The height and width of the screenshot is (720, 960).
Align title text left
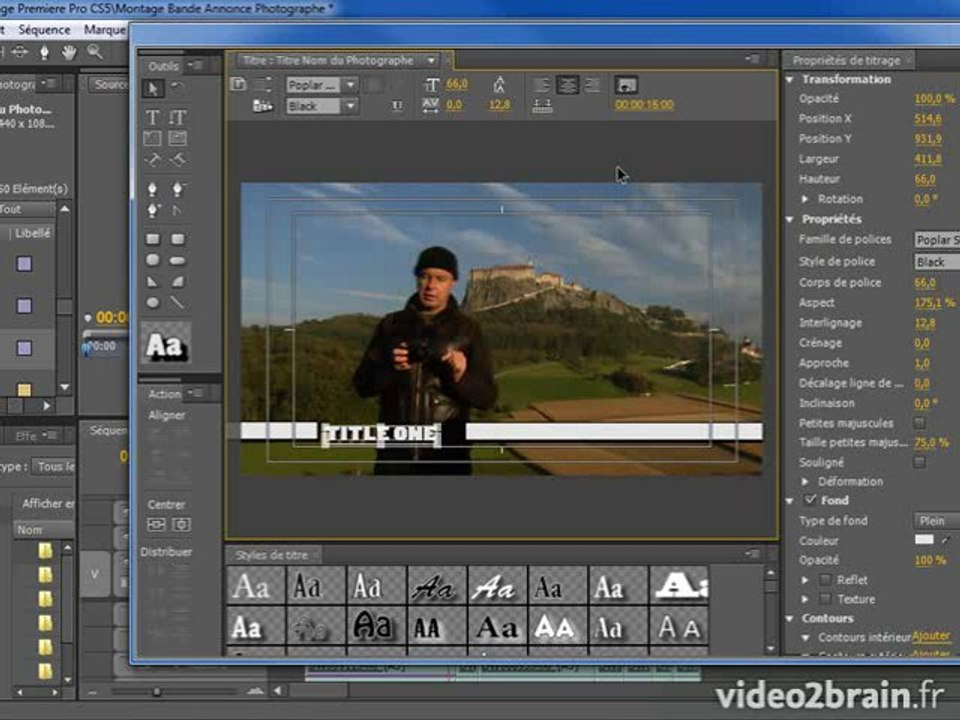click(x=541, y=85)
